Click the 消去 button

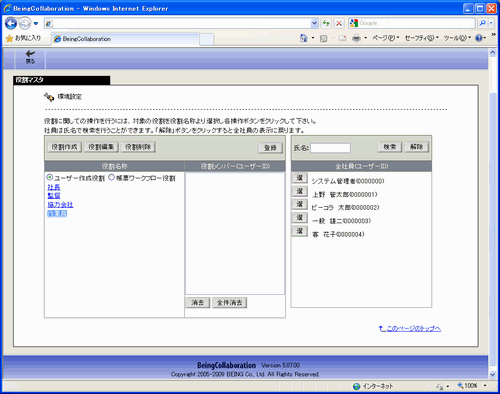(x=197, y=303)
